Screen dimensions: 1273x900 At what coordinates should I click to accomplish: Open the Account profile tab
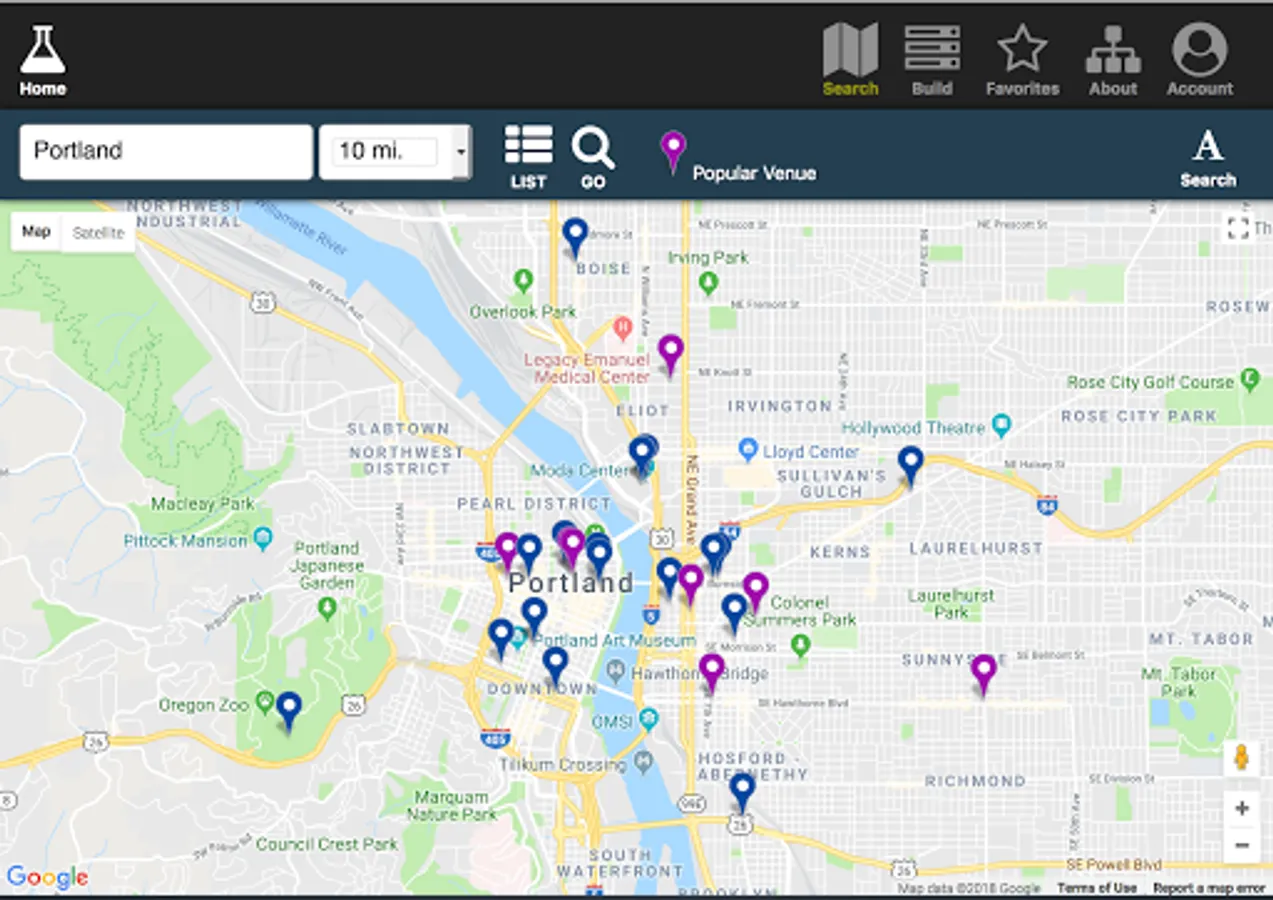[x=1200, y=60]
